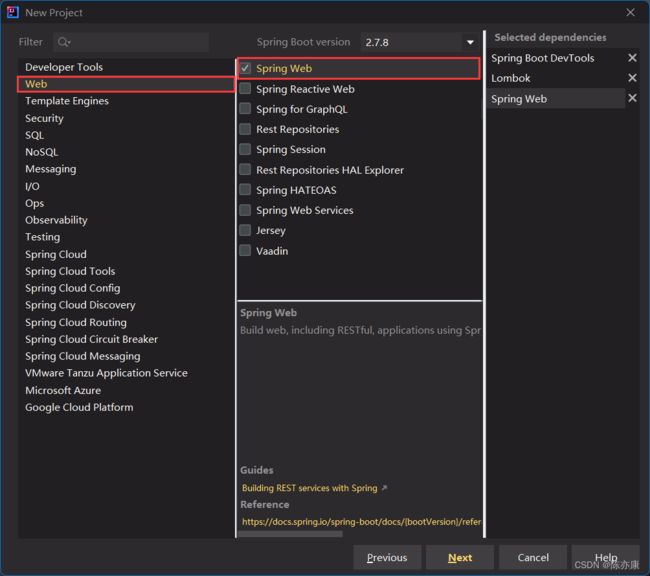Remove Lombok from selected dependencies
Screen dimensions: 650x576
click(x=632, y=78)
